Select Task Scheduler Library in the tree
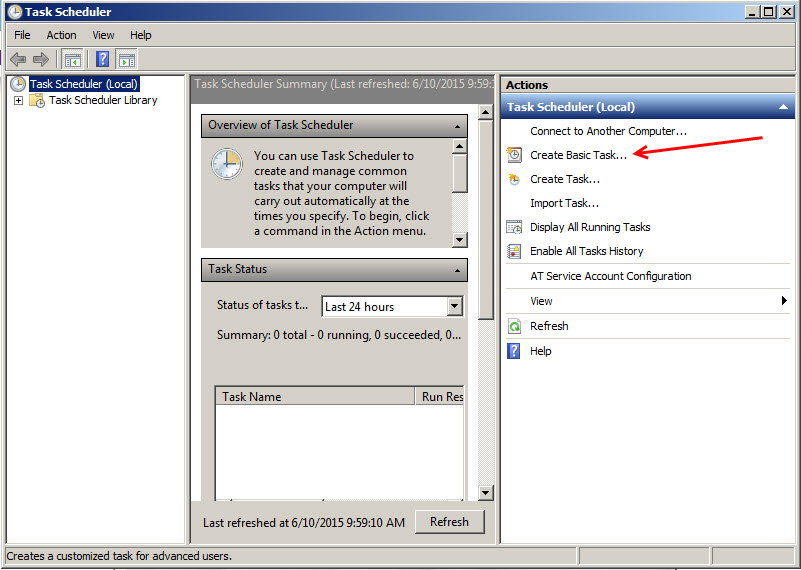Image resolution: width=801 pixels, height=570 pixels. point(103,100)
